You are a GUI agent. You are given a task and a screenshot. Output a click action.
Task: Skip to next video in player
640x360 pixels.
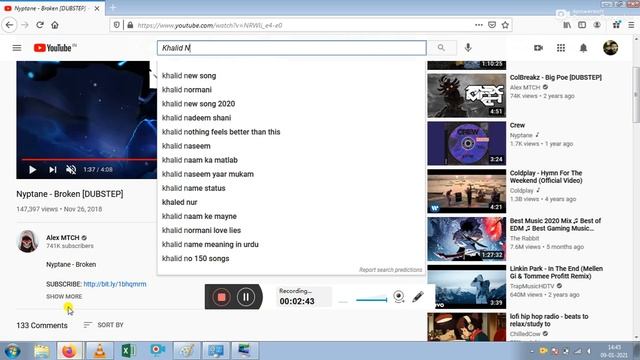pos(53,169)
